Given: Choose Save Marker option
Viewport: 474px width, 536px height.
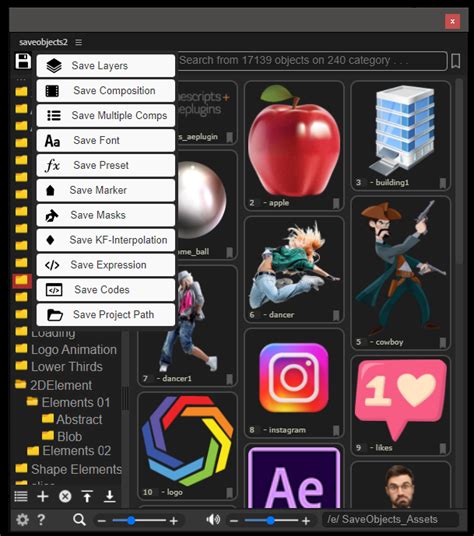Looking at the screenshot, I should [106, 190].
